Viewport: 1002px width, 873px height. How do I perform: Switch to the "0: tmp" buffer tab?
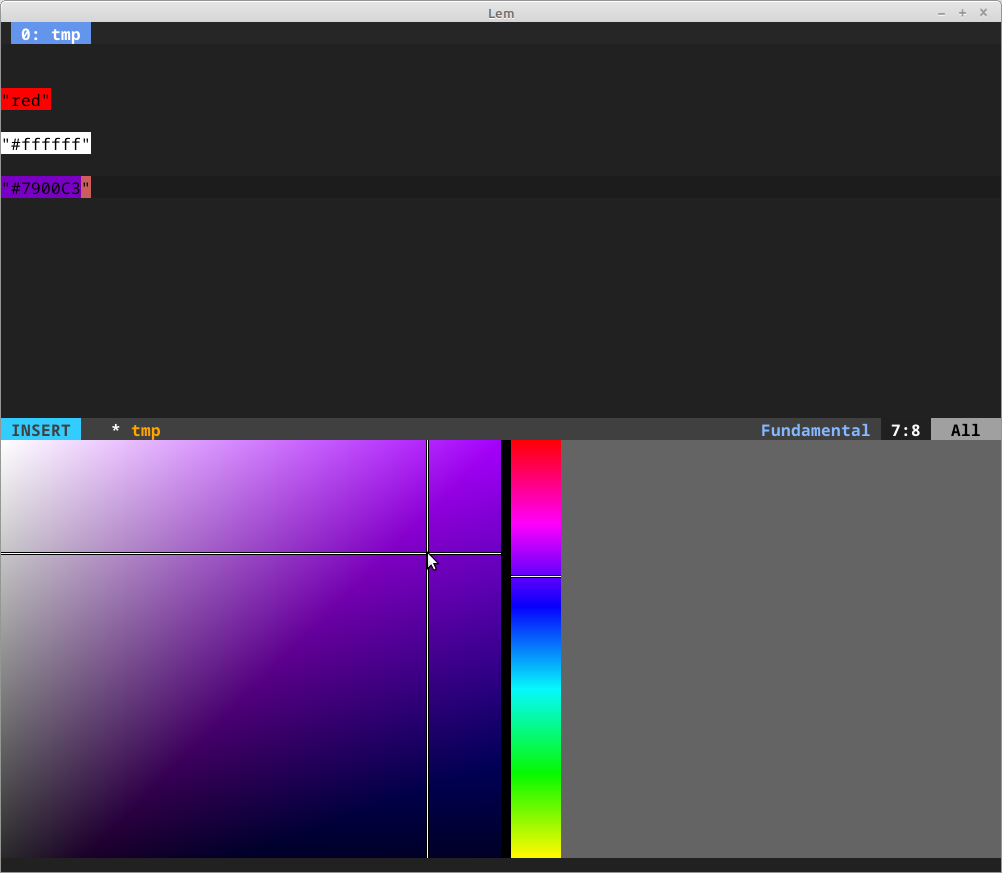(51, 34)
